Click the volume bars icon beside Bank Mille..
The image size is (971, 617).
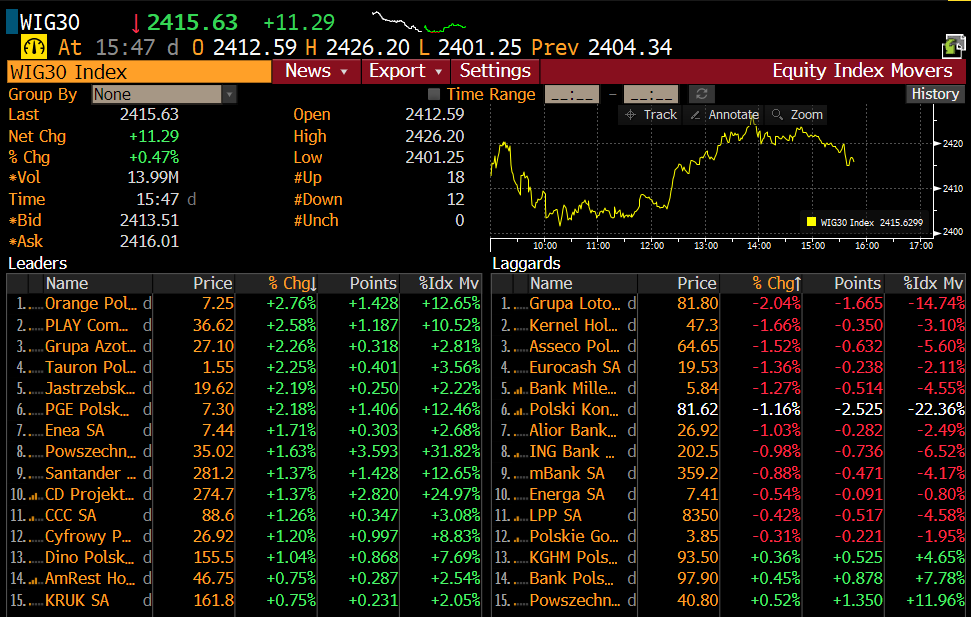[x=519, y=390]
